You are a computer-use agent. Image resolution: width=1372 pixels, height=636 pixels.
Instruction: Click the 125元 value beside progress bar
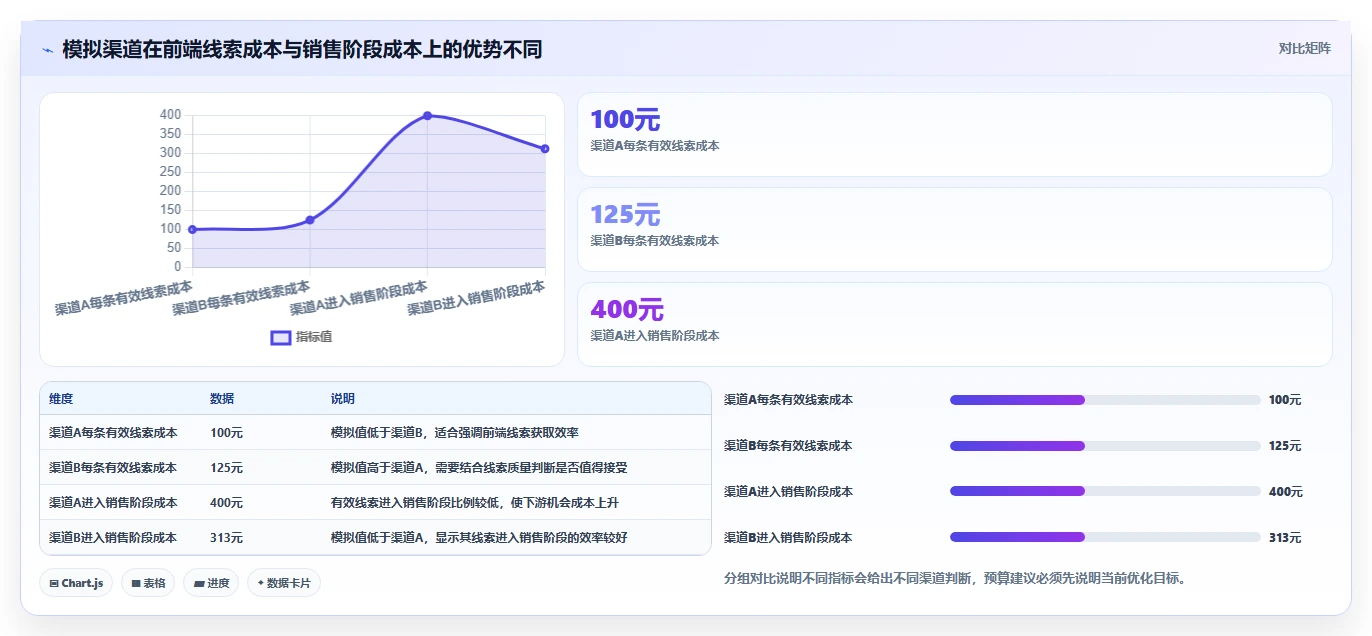pos(1285,446)
